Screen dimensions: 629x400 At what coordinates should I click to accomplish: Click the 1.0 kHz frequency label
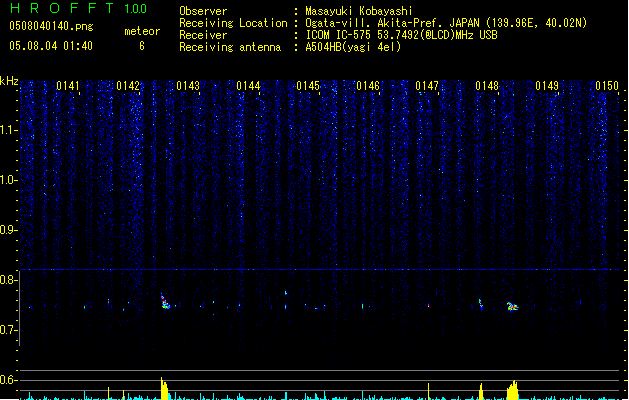coord(8,180)
